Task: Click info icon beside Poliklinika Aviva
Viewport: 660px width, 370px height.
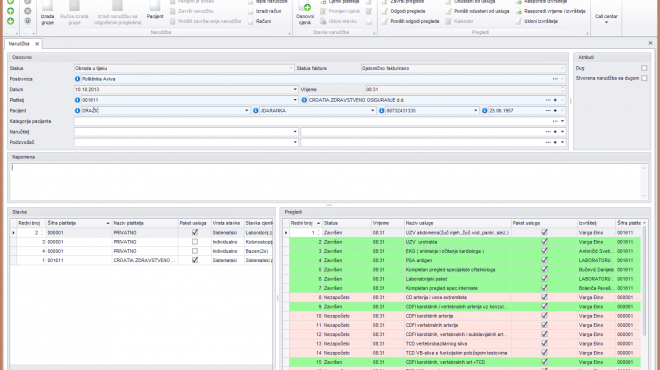Action: click(77, 79)
